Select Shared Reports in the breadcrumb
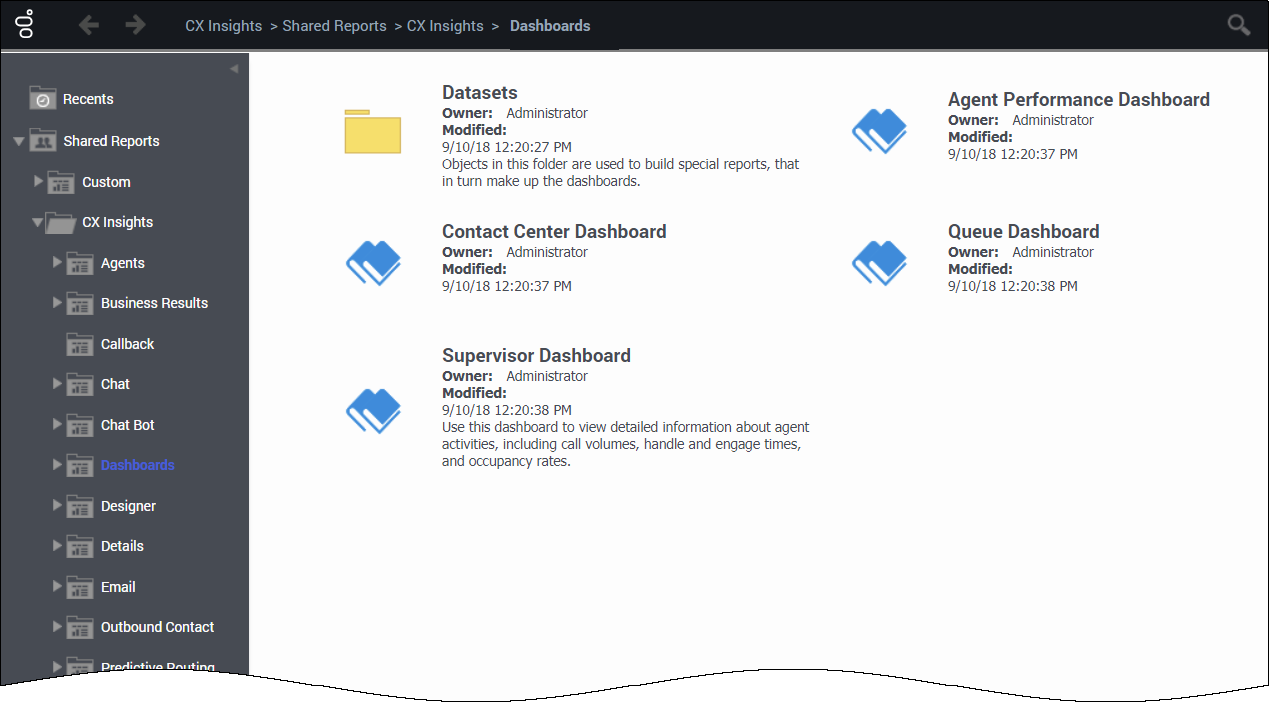The image size is (1269, 703). coord(334,26)
